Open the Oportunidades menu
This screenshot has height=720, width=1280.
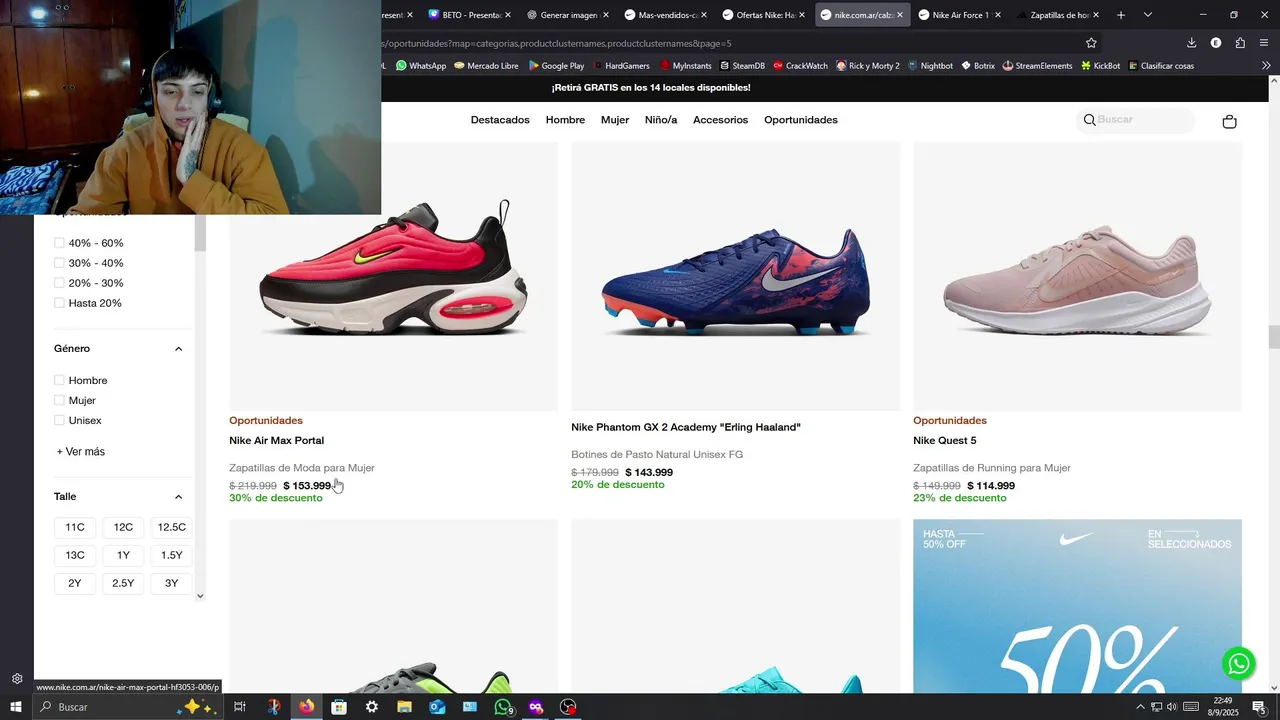click(x=801, y=120)
